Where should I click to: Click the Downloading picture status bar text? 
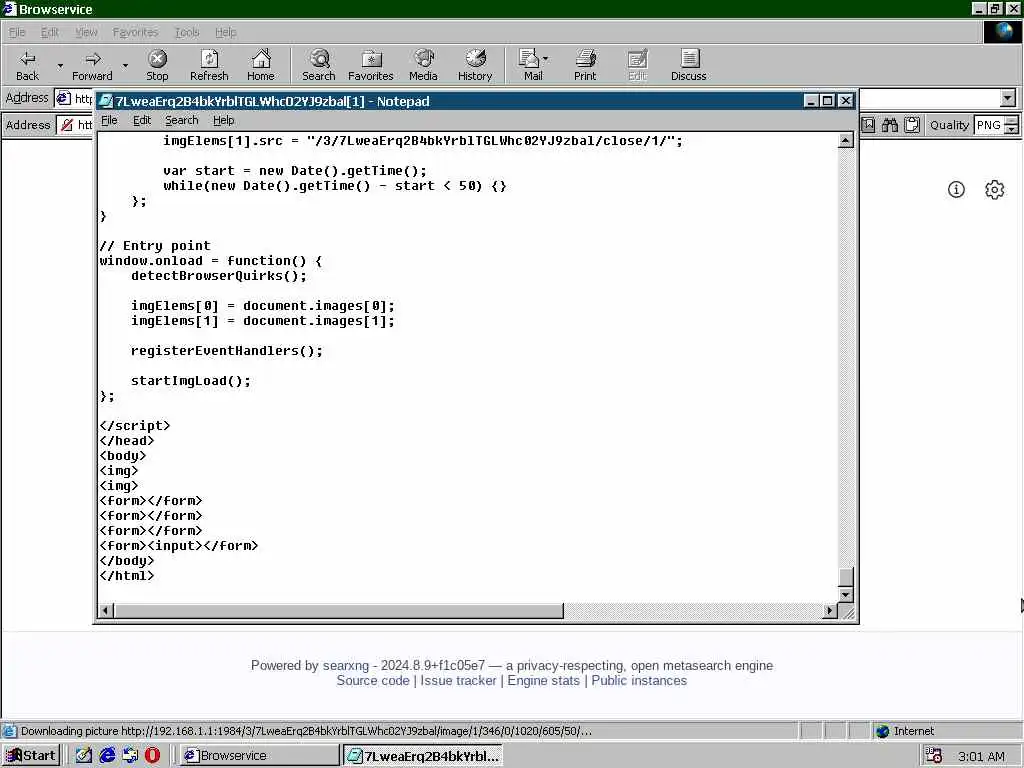click(x=306, y=731)
